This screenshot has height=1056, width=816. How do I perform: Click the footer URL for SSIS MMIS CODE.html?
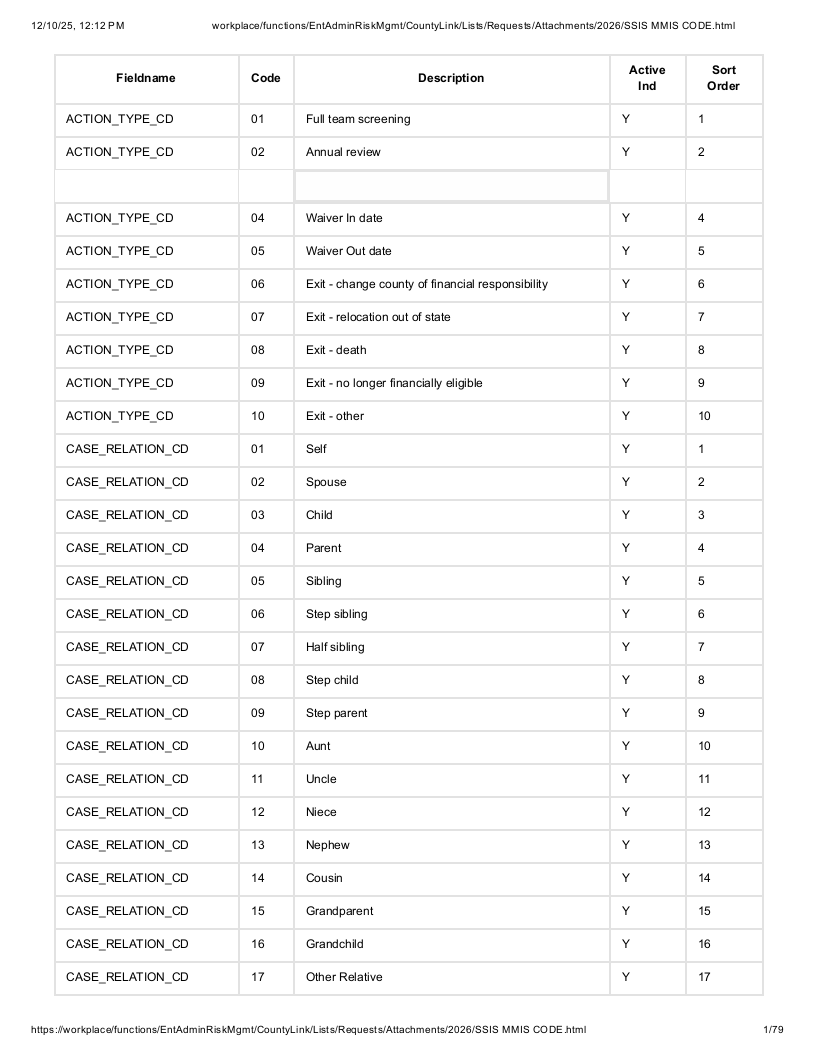pyautogui.click(x=308, y=1030)
